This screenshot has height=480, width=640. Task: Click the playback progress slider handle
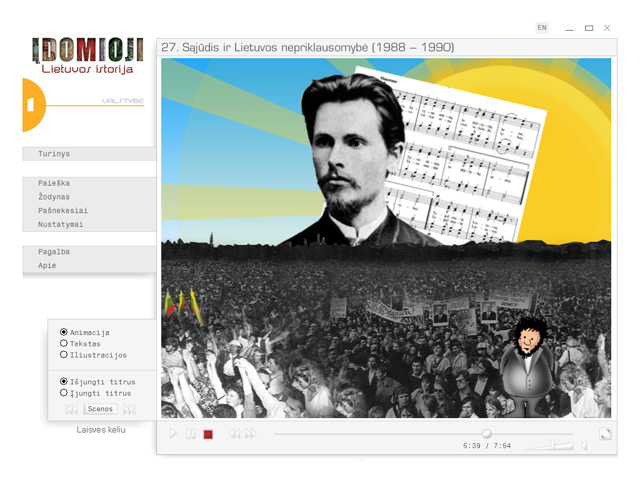point(487,433)
